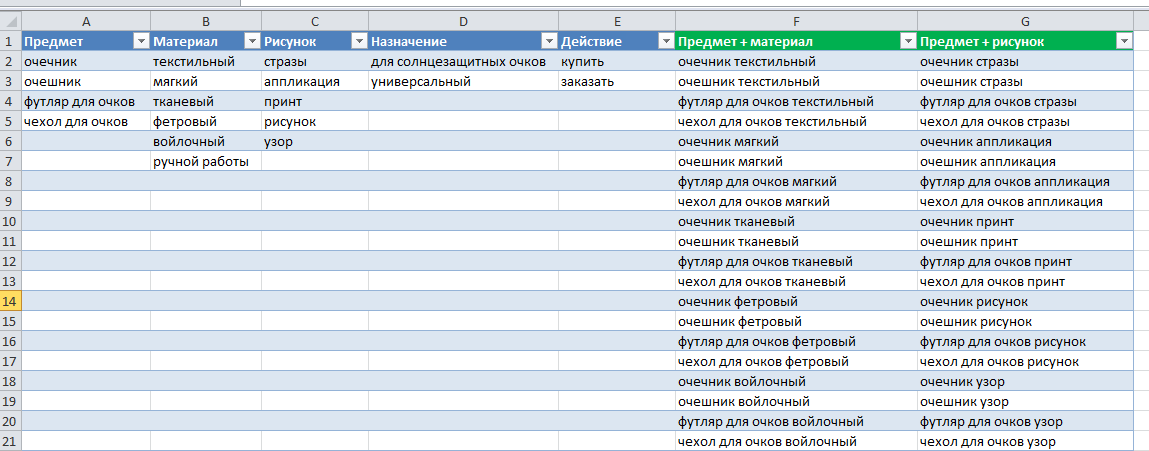Click cell фетровый in column B

pos(206,121)
